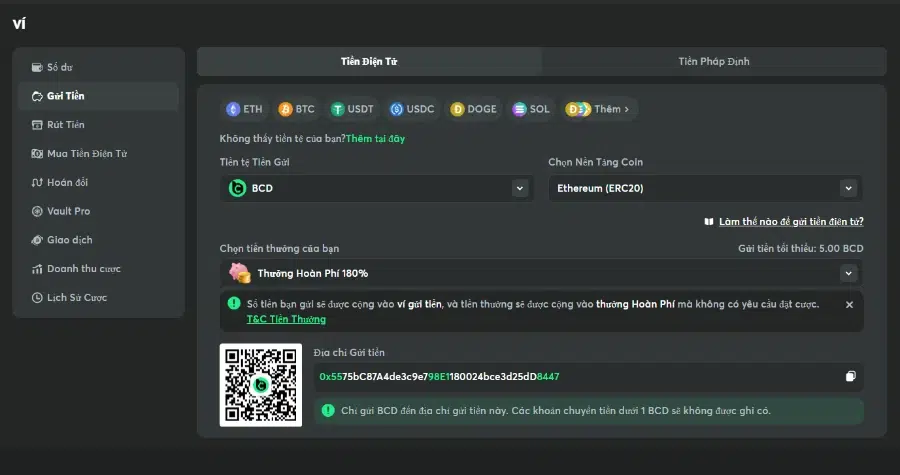Click the Tether logo on USDT chip
The width and height of the screenshot is (900, 475).
tap(338, 109)
